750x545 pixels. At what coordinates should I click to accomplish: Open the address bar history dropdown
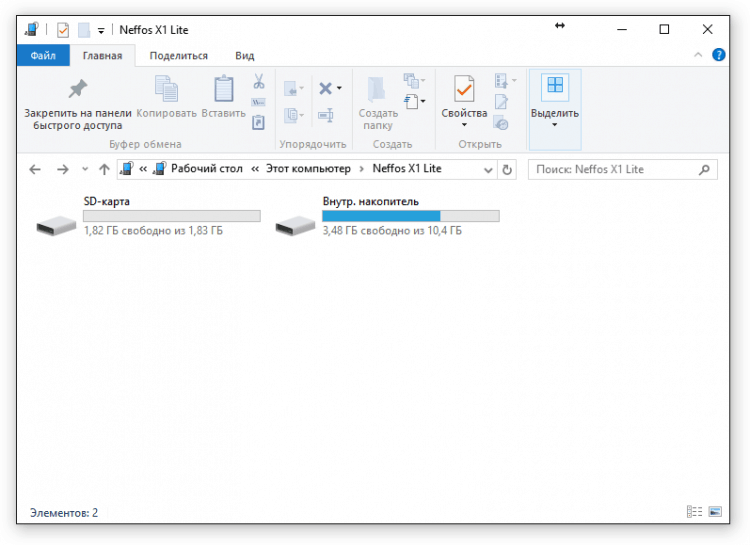(x=488, y=170)
